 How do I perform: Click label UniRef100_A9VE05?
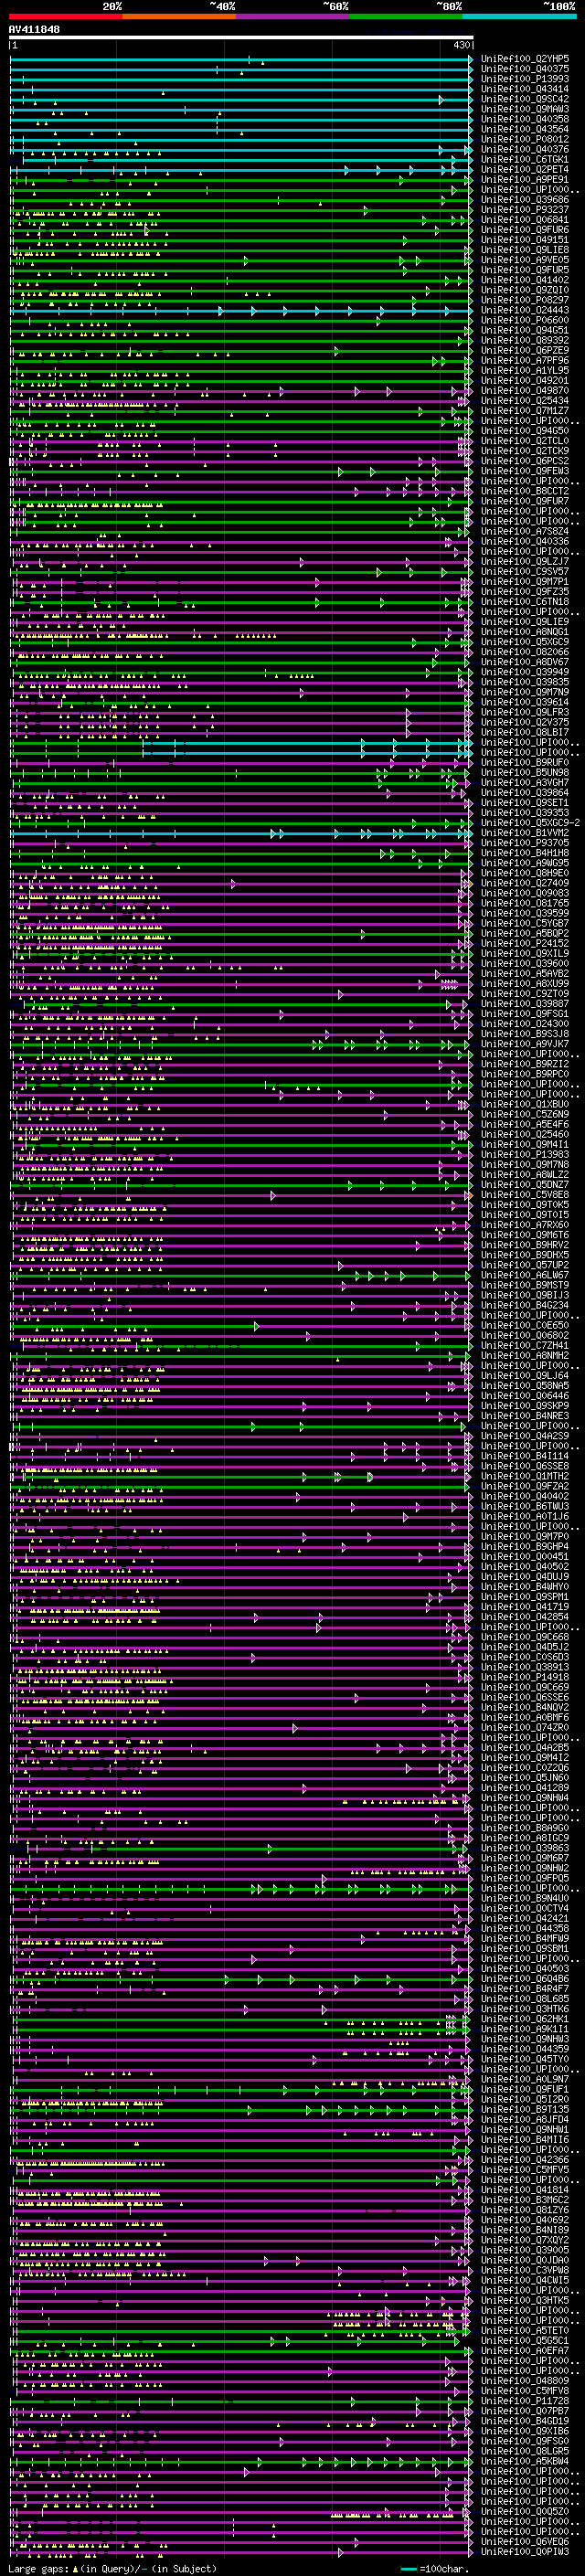point(525,260)
